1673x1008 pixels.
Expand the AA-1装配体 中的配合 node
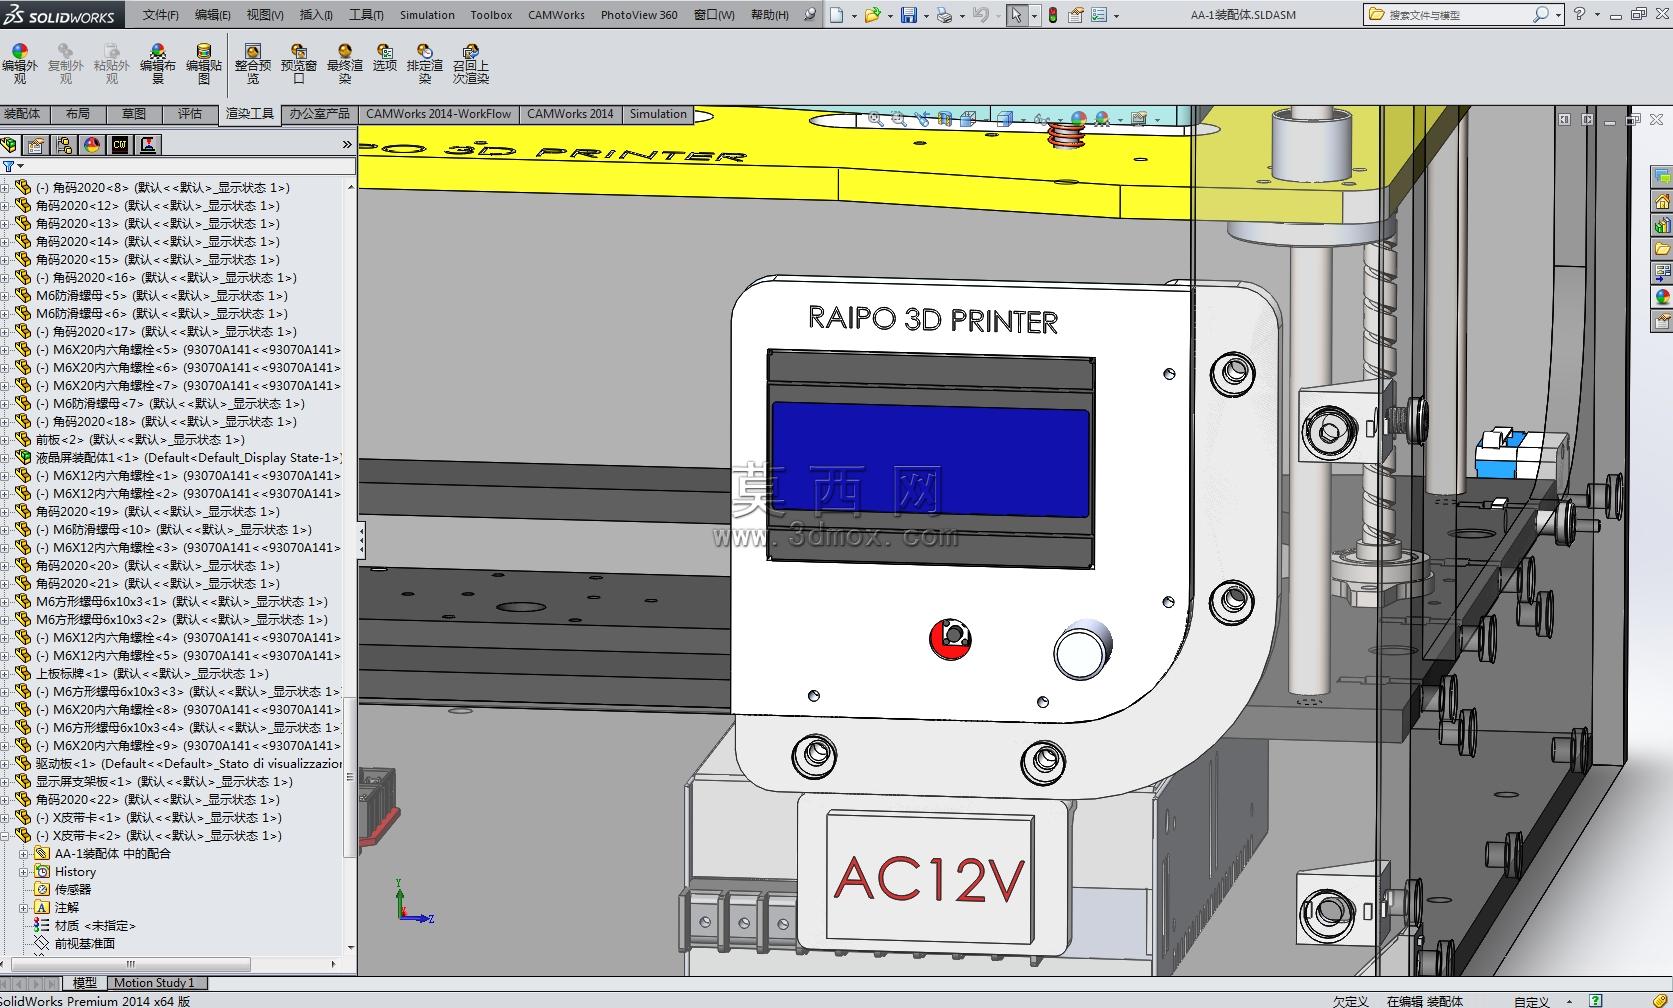pos(24,854)
